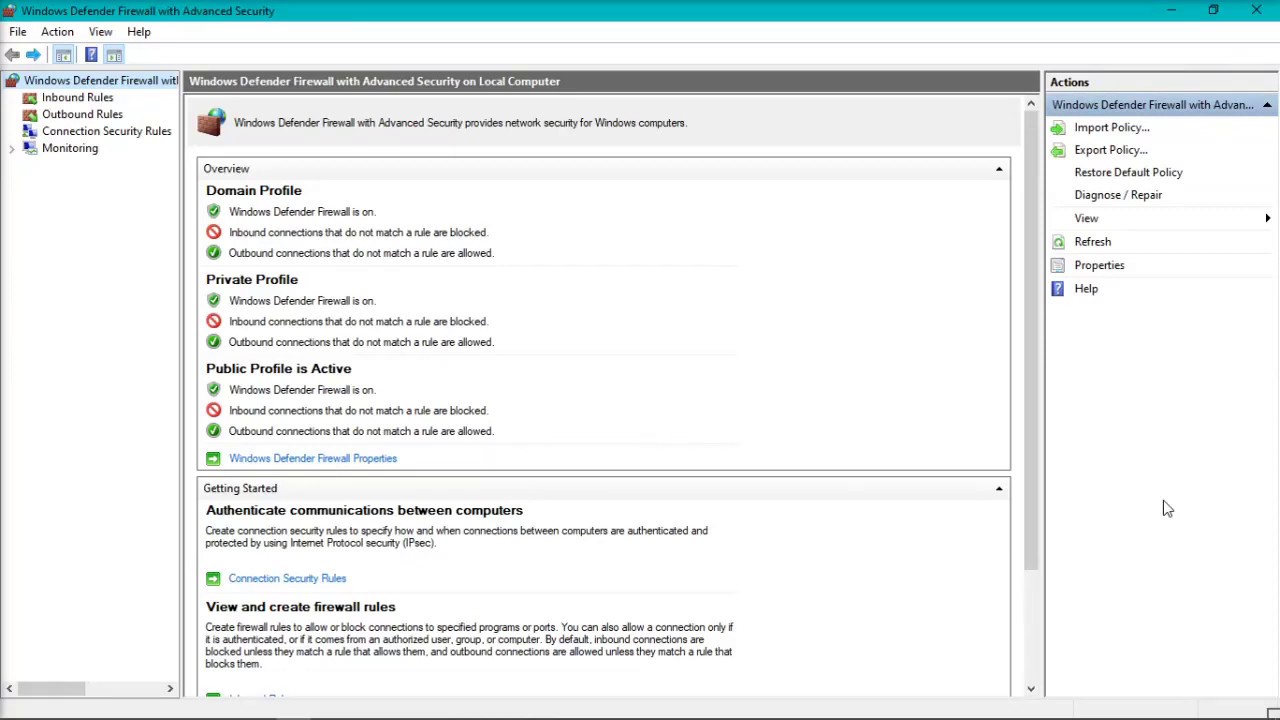Click the blue Help question icon
This screenshot has width=1280, height=720.
coord(1058,289)
